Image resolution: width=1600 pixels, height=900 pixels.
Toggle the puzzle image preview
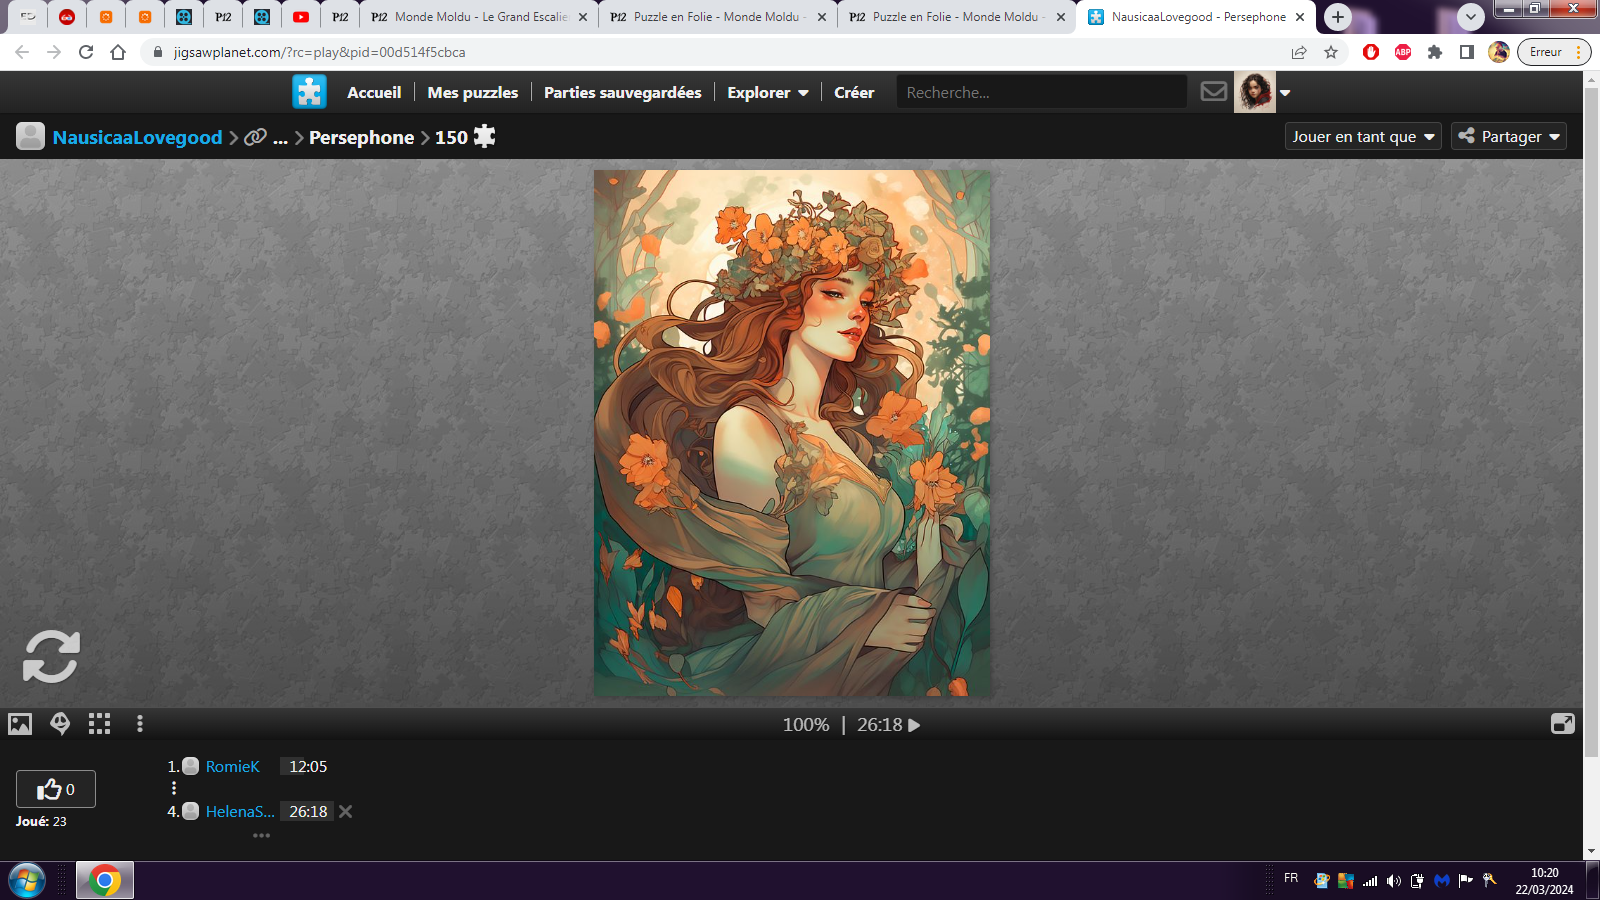20,724
